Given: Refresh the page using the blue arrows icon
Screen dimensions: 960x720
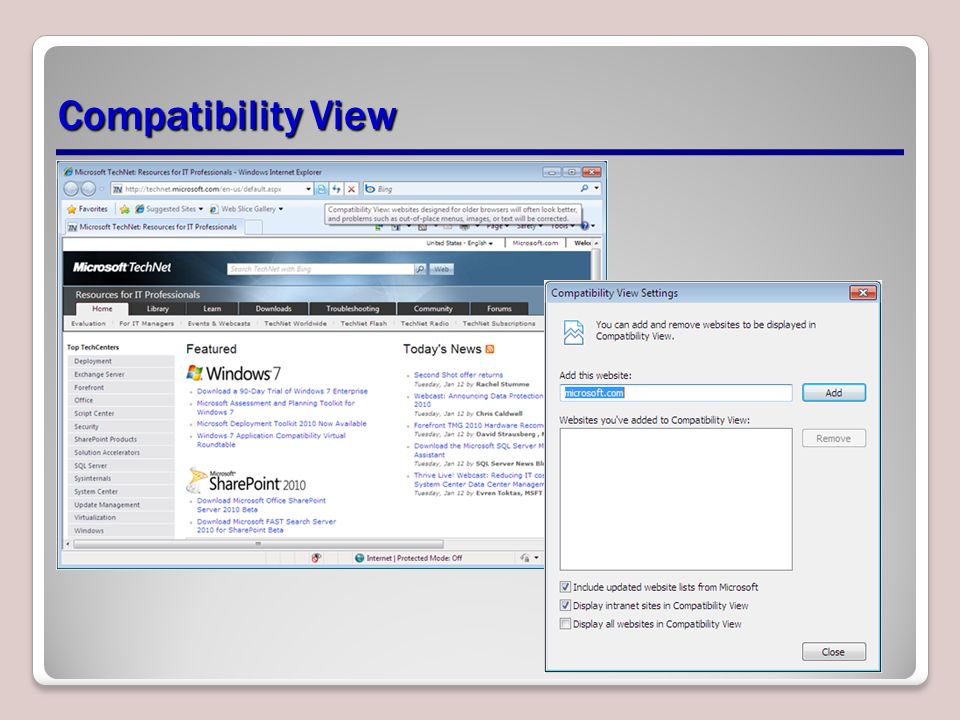Looking at the screenshot, I should 336,189.
